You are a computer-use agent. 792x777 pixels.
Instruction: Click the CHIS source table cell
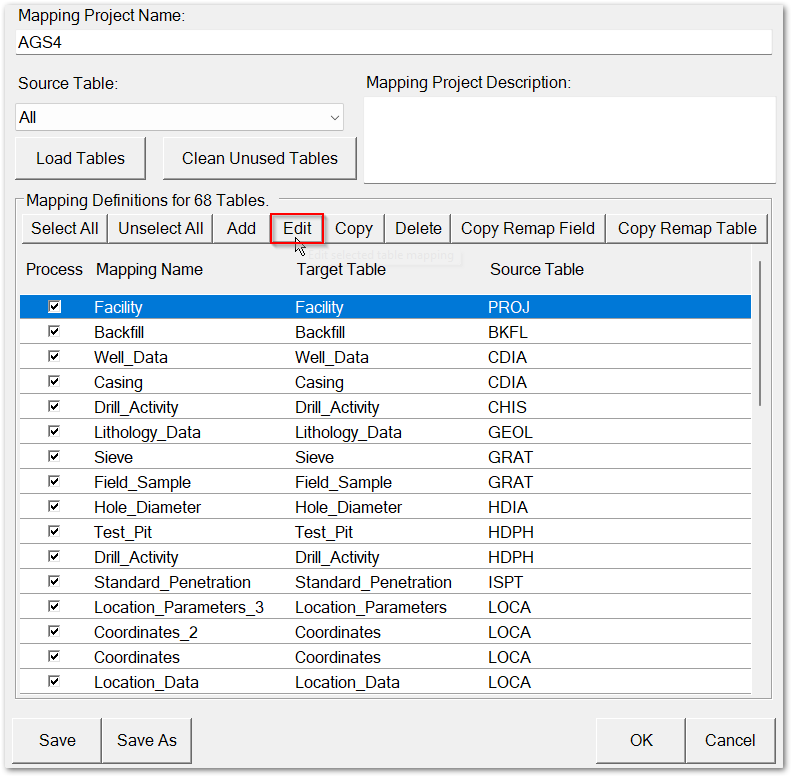tap(507, 407)
